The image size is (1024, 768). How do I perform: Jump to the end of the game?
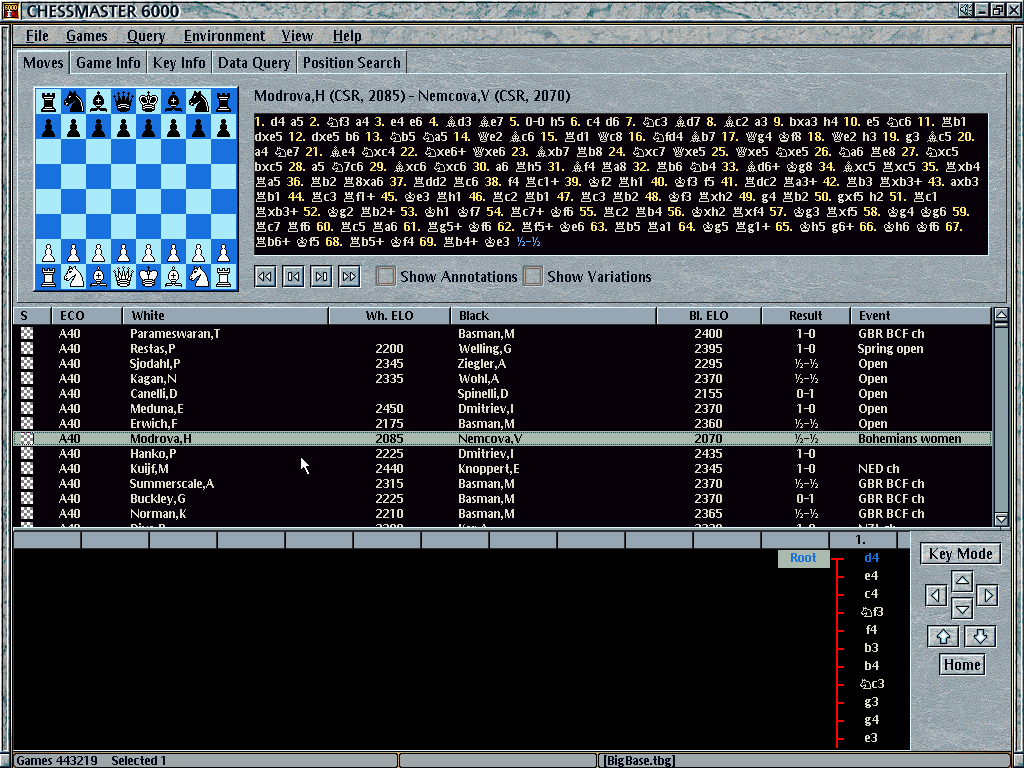(x=349, y=277)
